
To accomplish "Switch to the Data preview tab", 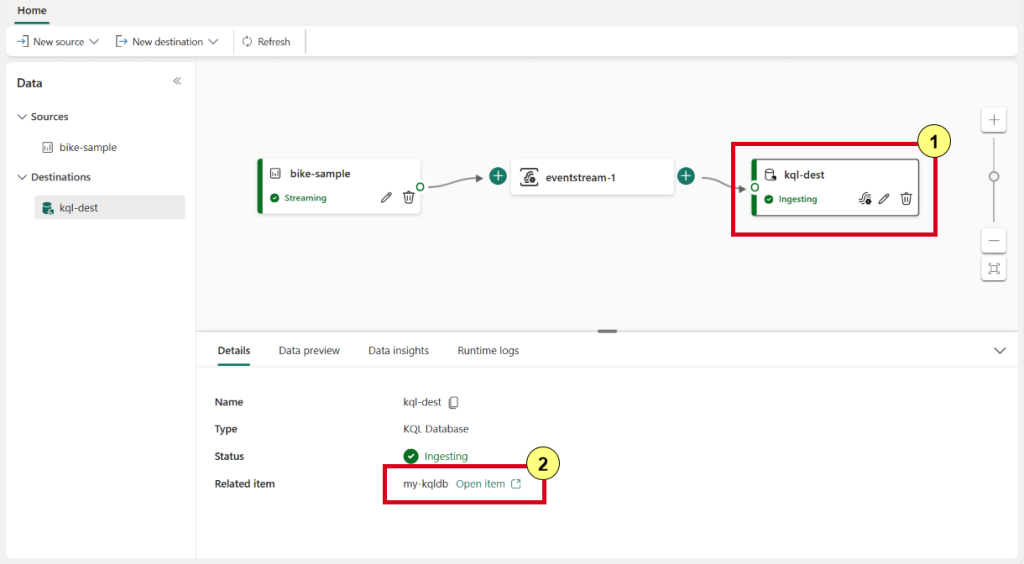I will click(x=309, y=351).
